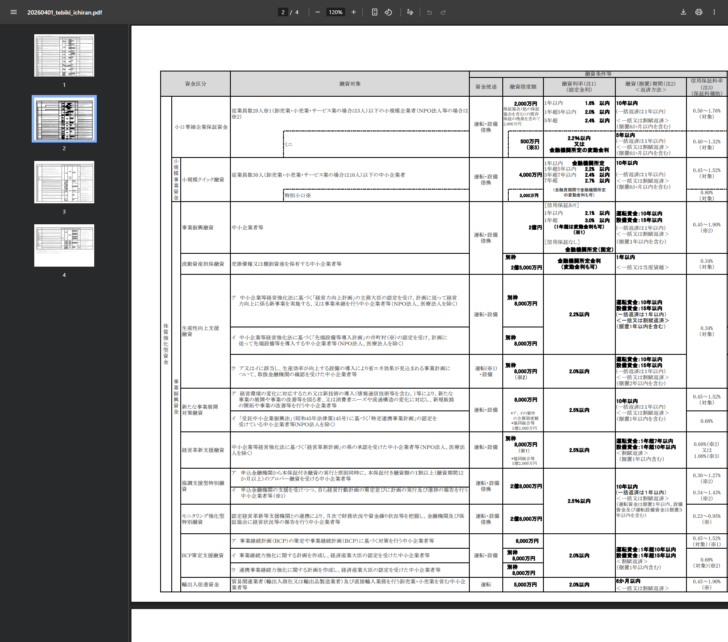The image size is (728, 642).
Task: Open the annotate draw tool
Action: (410, 12)
